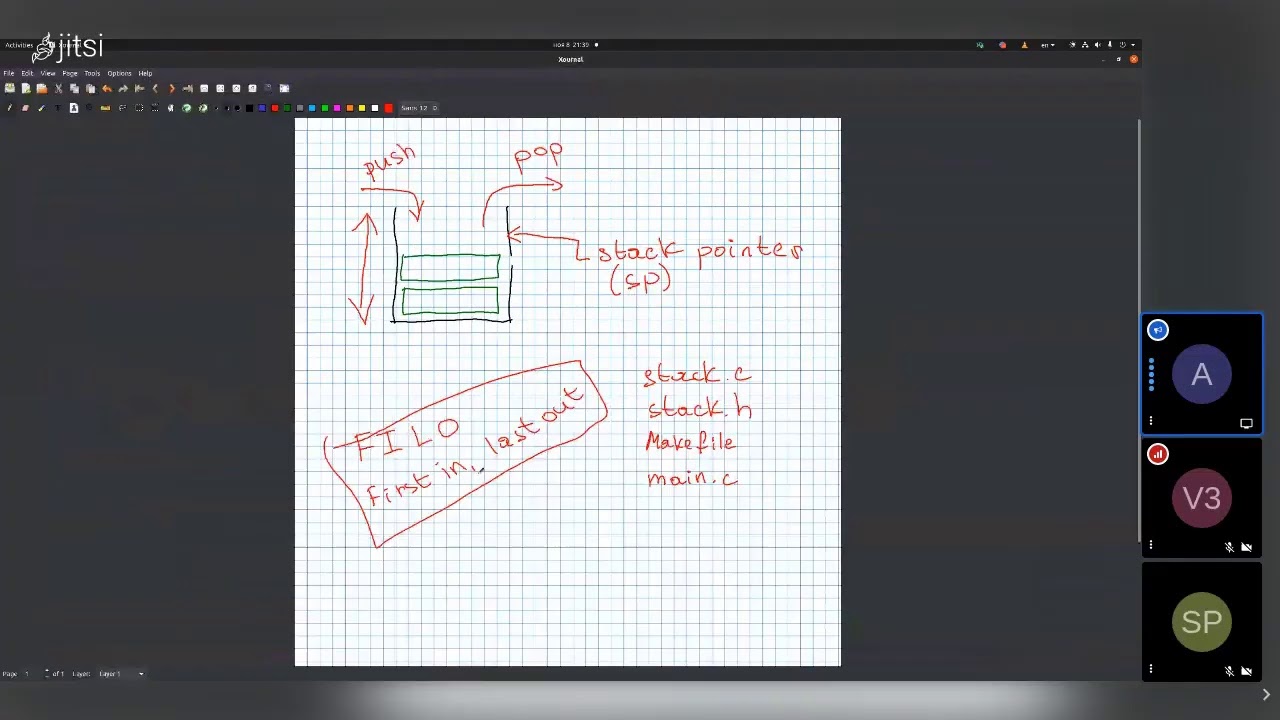The image size is (1280, 720).
Task: Create a new journal with New icon
Action: 26,88
